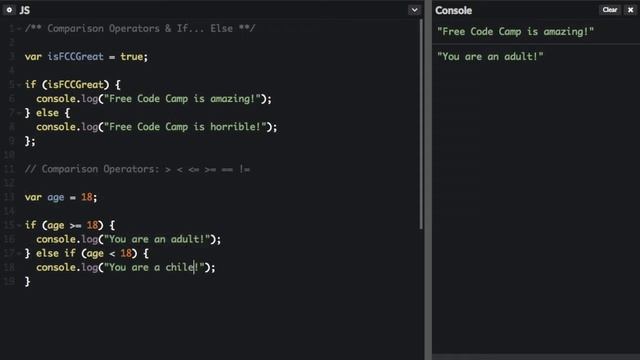This screenshot has height=360, width=640.
Task: Open JS editor settings gear
Action: (9, 10)
